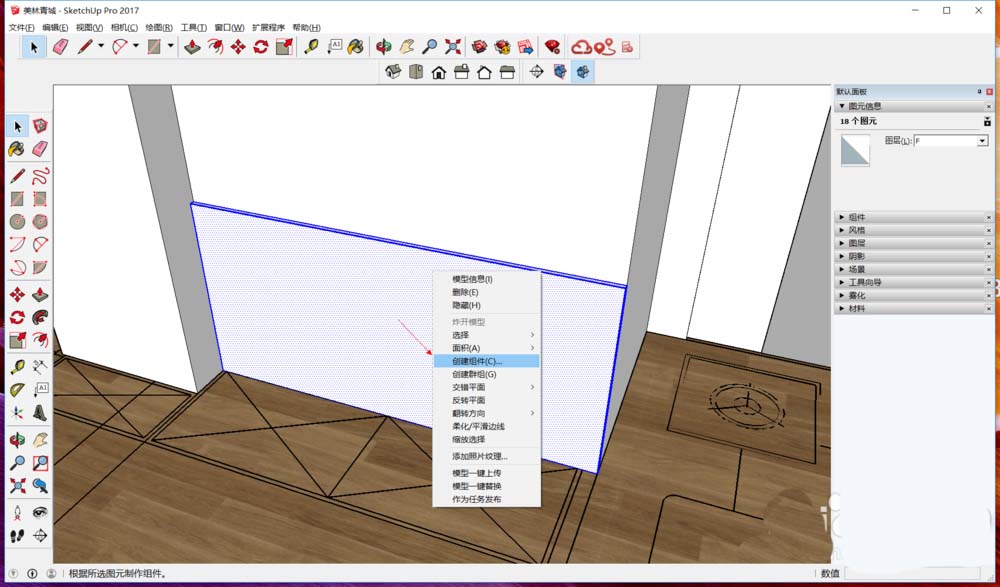Screen dimensions: 1000x587
Task: Switch to the Top view icon
Action: pyautogui.click(x=414, y=72)
